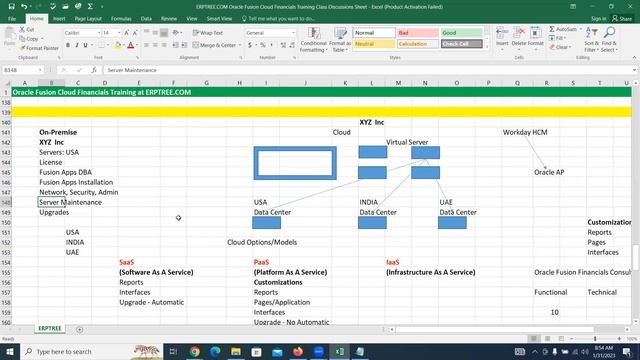Decrease the font size
Viewport: 640px width, 360px height.
(x=135, y=33)
